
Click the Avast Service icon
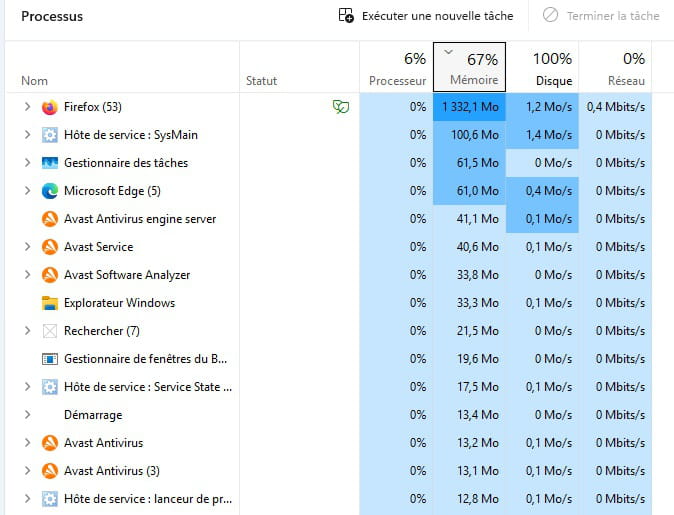[50, 247]
